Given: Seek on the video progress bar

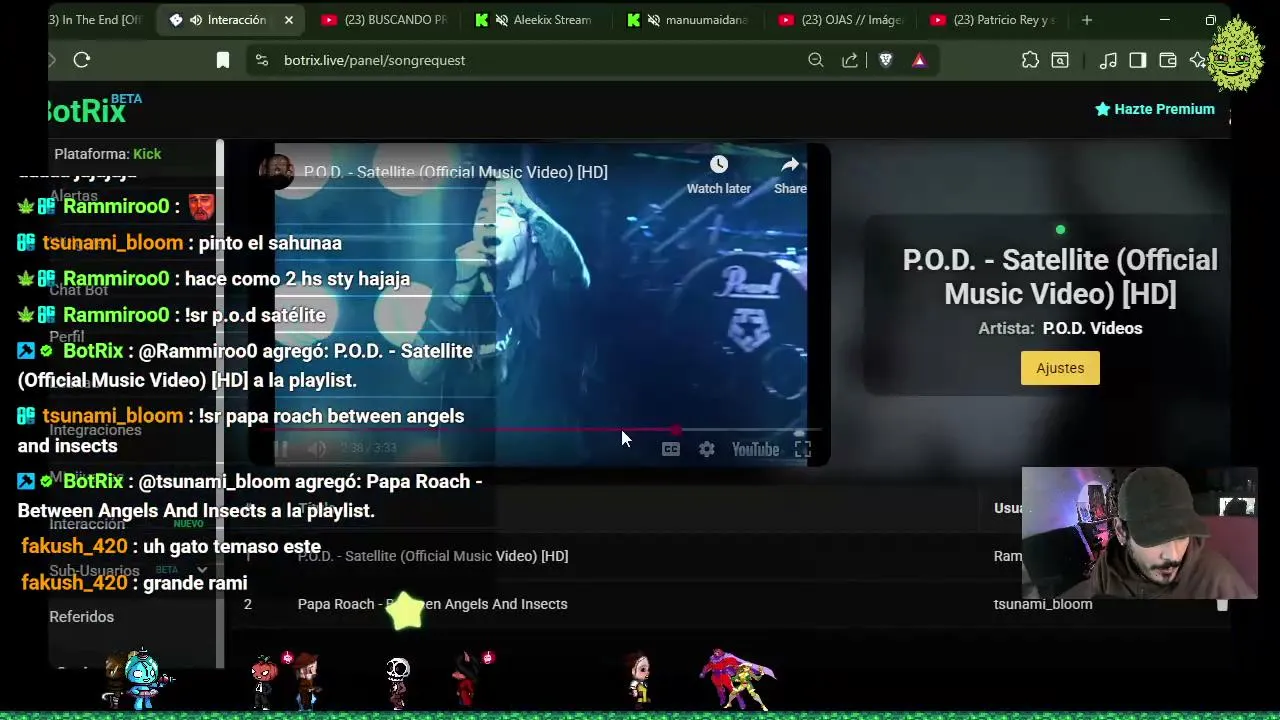Looking at the screenshot, I should point(540,430).
